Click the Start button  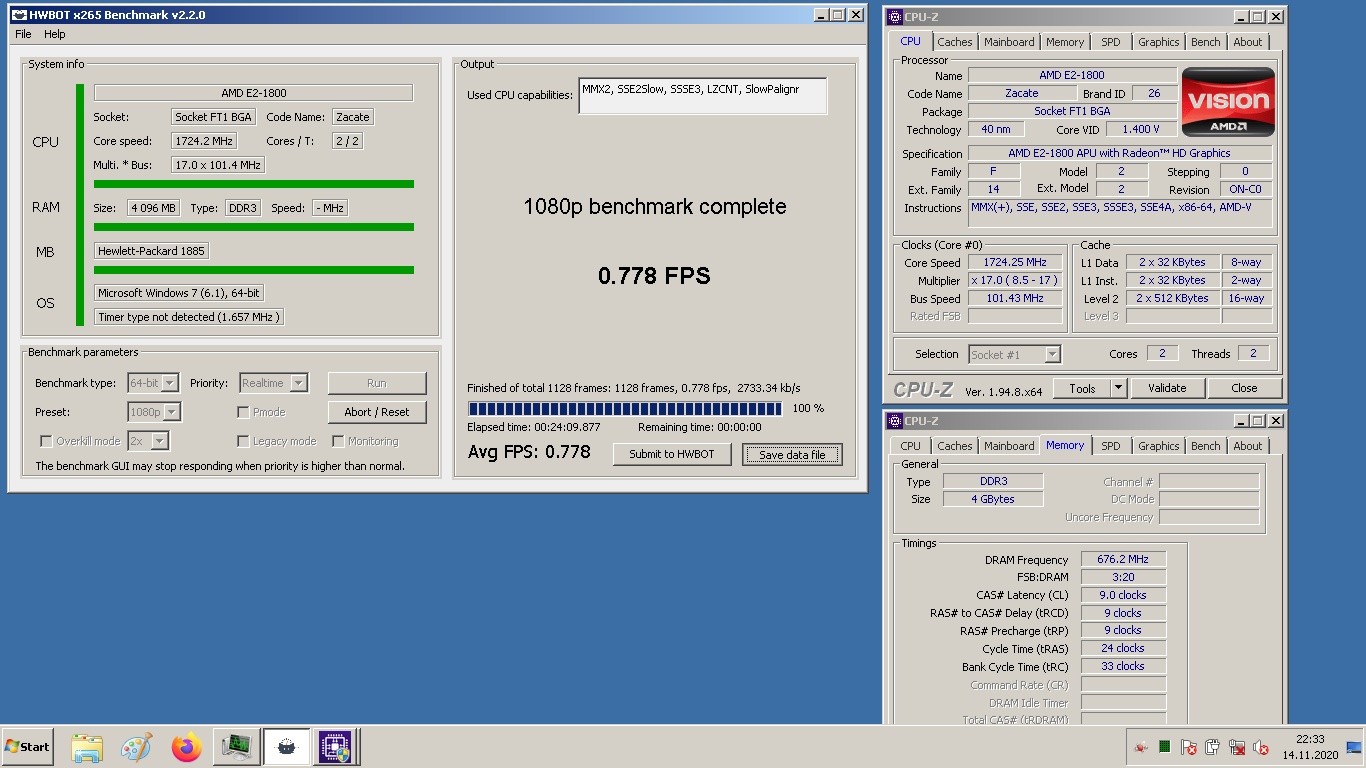[x=28, y=747]
